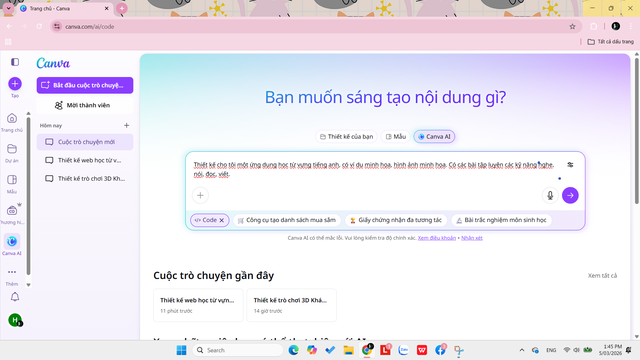Click Xem tất cả link
The width and height of the screenshot is (640, 360).
pos(602,276)
